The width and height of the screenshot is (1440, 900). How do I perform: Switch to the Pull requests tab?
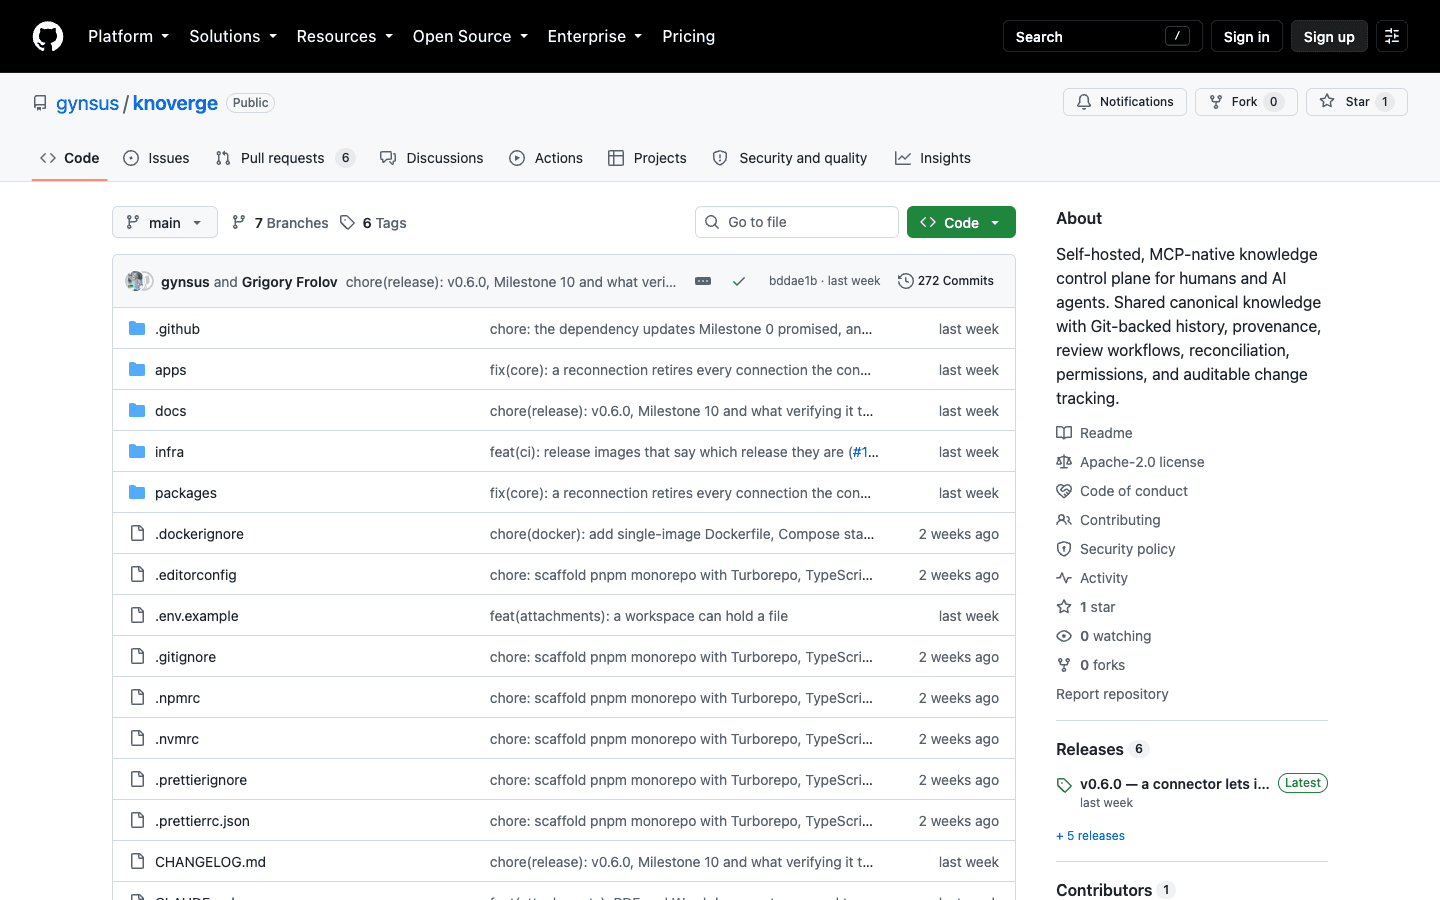(x=285, y=158)
